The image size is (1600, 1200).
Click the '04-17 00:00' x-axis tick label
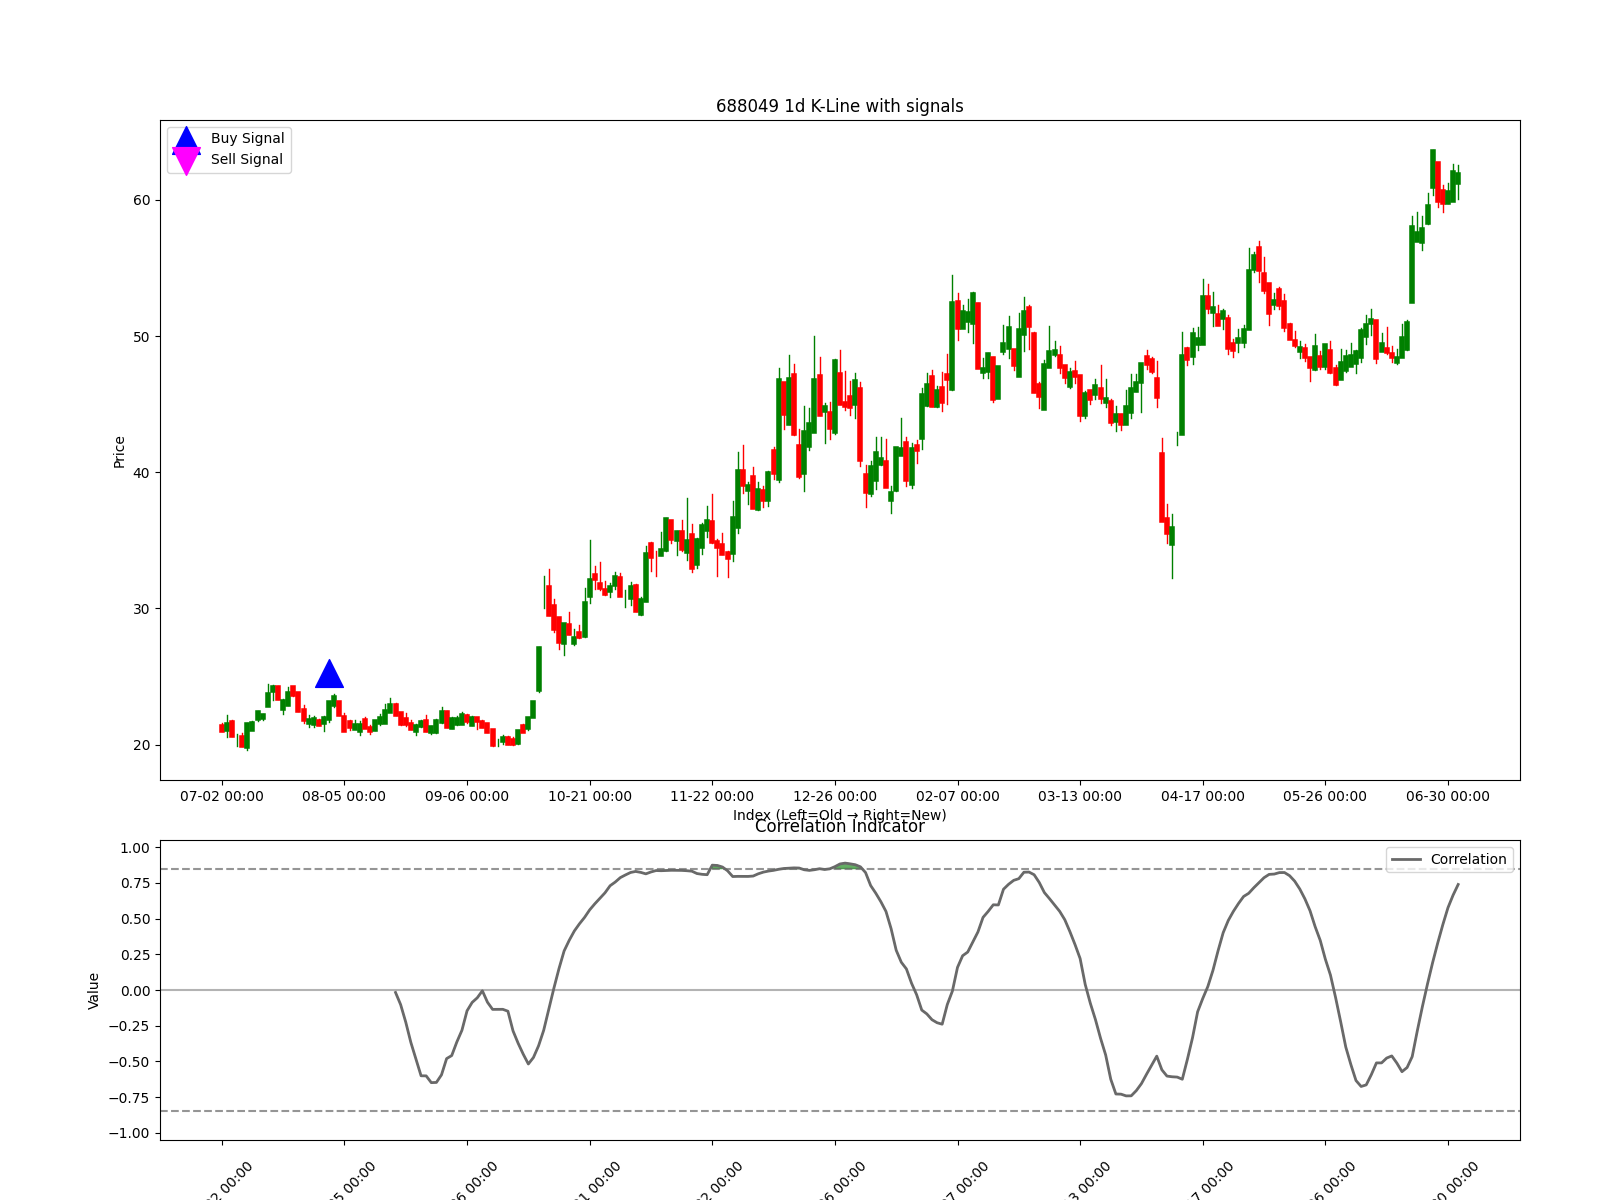1203,796
